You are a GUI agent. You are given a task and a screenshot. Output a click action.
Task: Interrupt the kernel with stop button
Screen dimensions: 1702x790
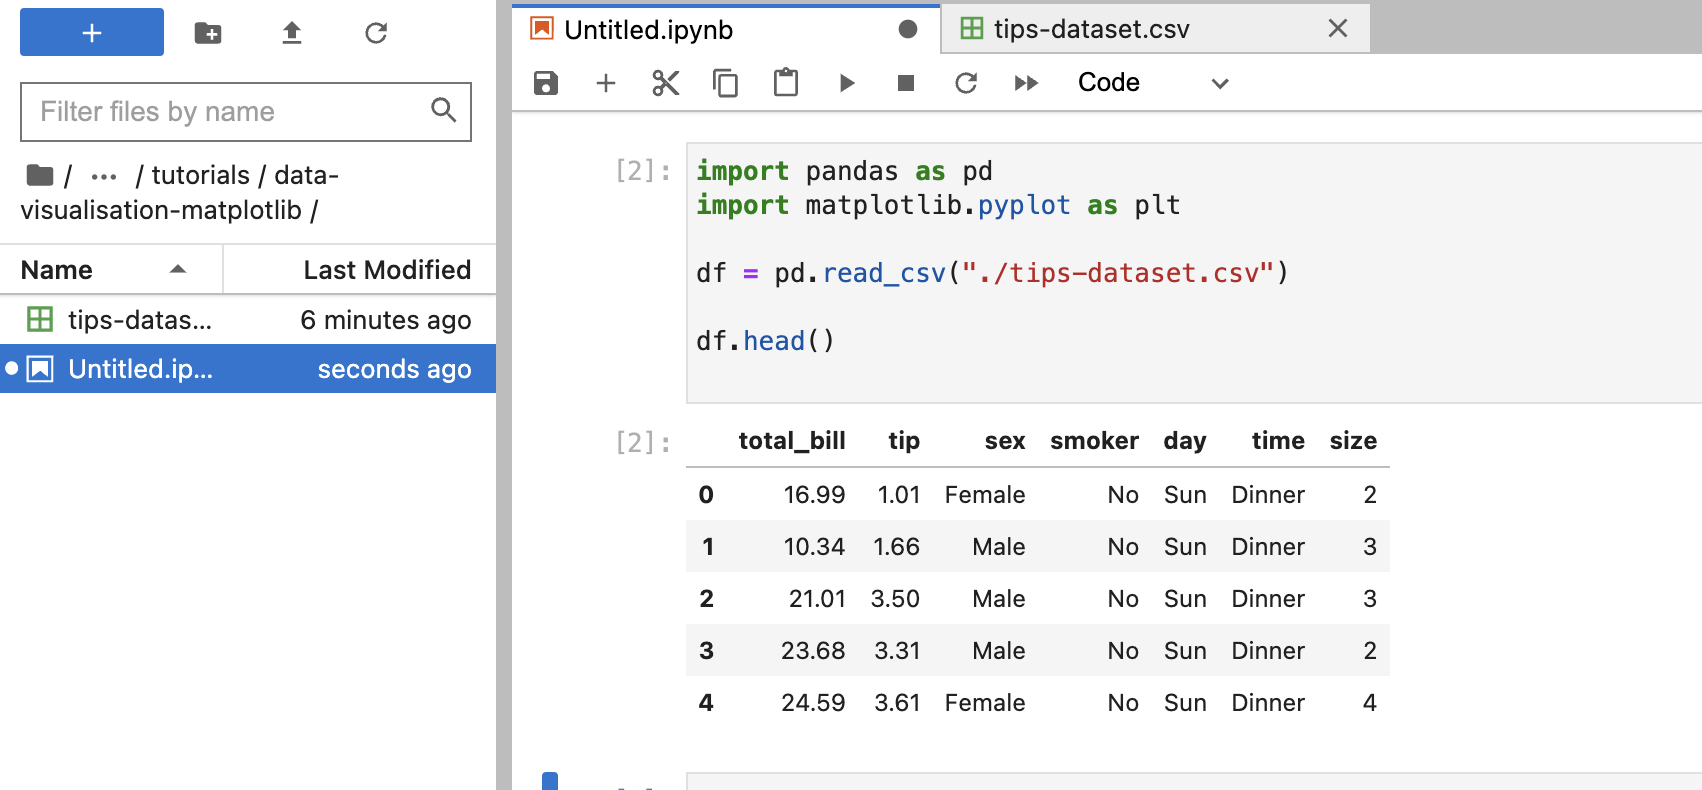pyautogui.click(x=906, y=83)
